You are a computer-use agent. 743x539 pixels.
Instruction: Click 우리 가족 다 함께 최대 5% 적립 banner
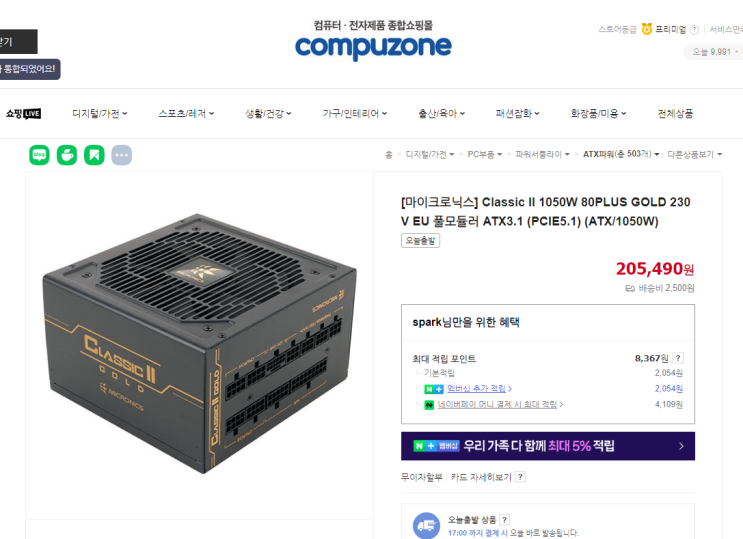coord(548,446)
